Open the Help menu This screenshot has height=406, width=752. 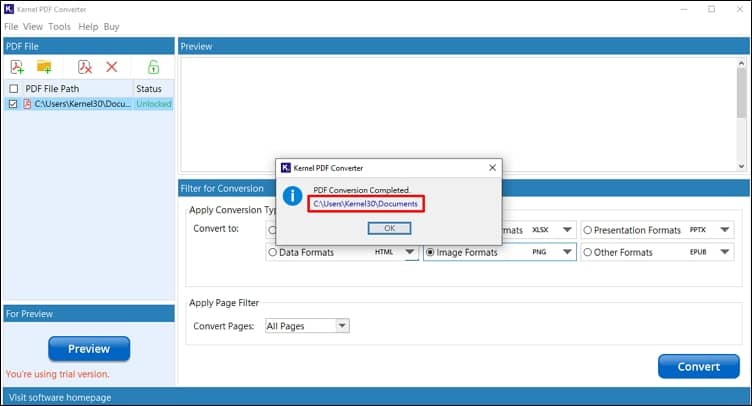point(88,27)
